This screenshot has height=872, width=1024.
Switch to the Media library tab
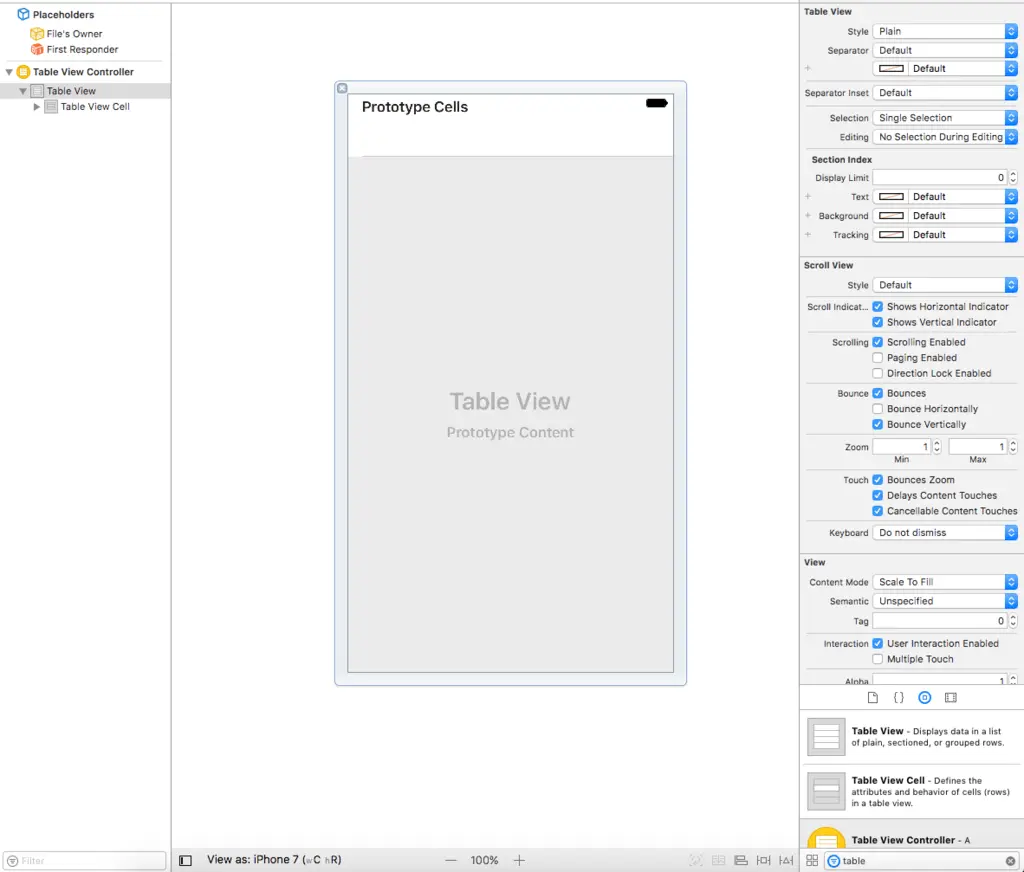[950, 697]
